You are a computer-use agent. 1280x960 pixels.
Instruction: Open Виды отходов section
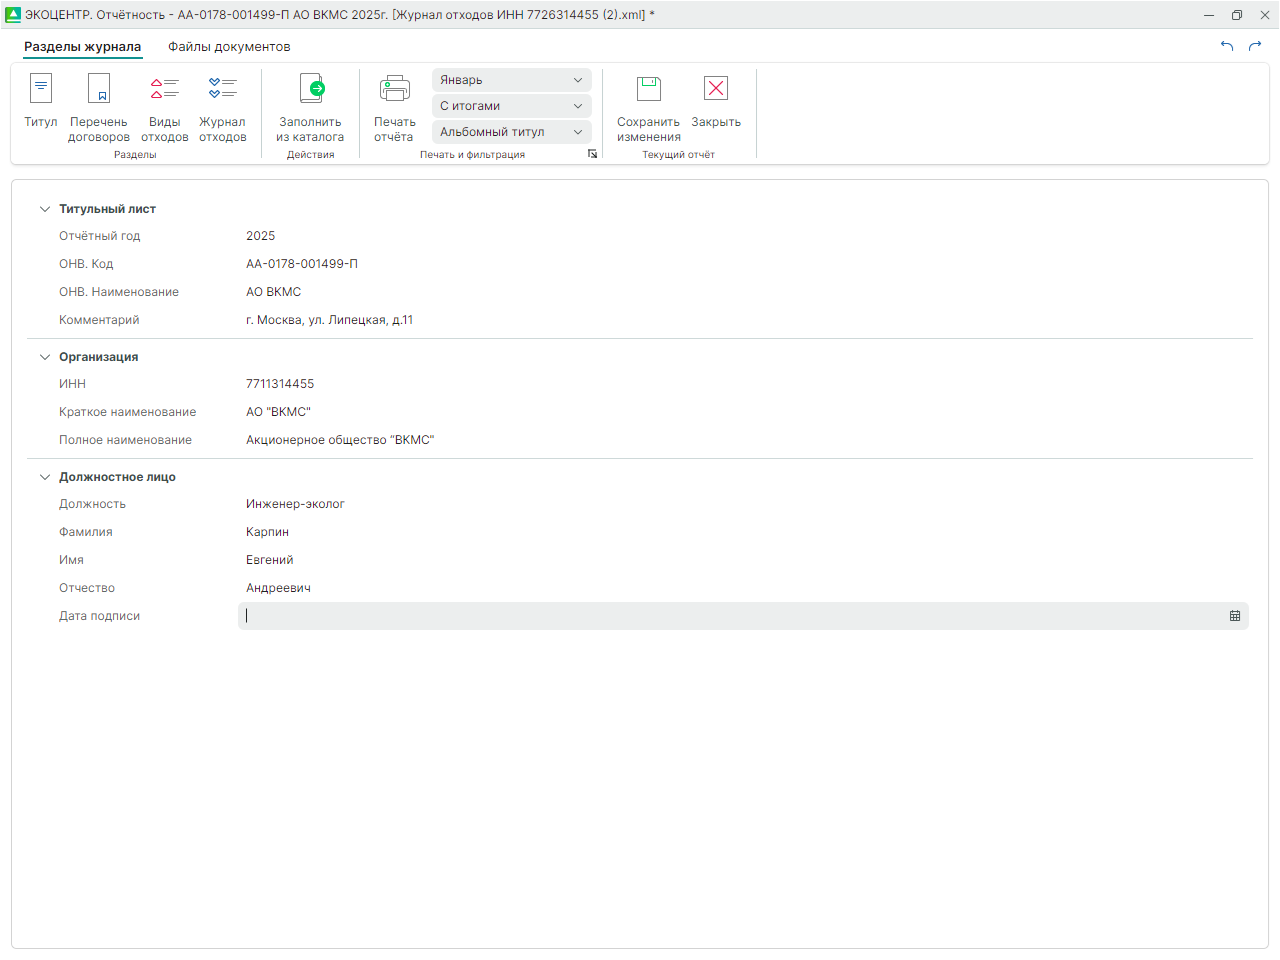click(165, 89)
